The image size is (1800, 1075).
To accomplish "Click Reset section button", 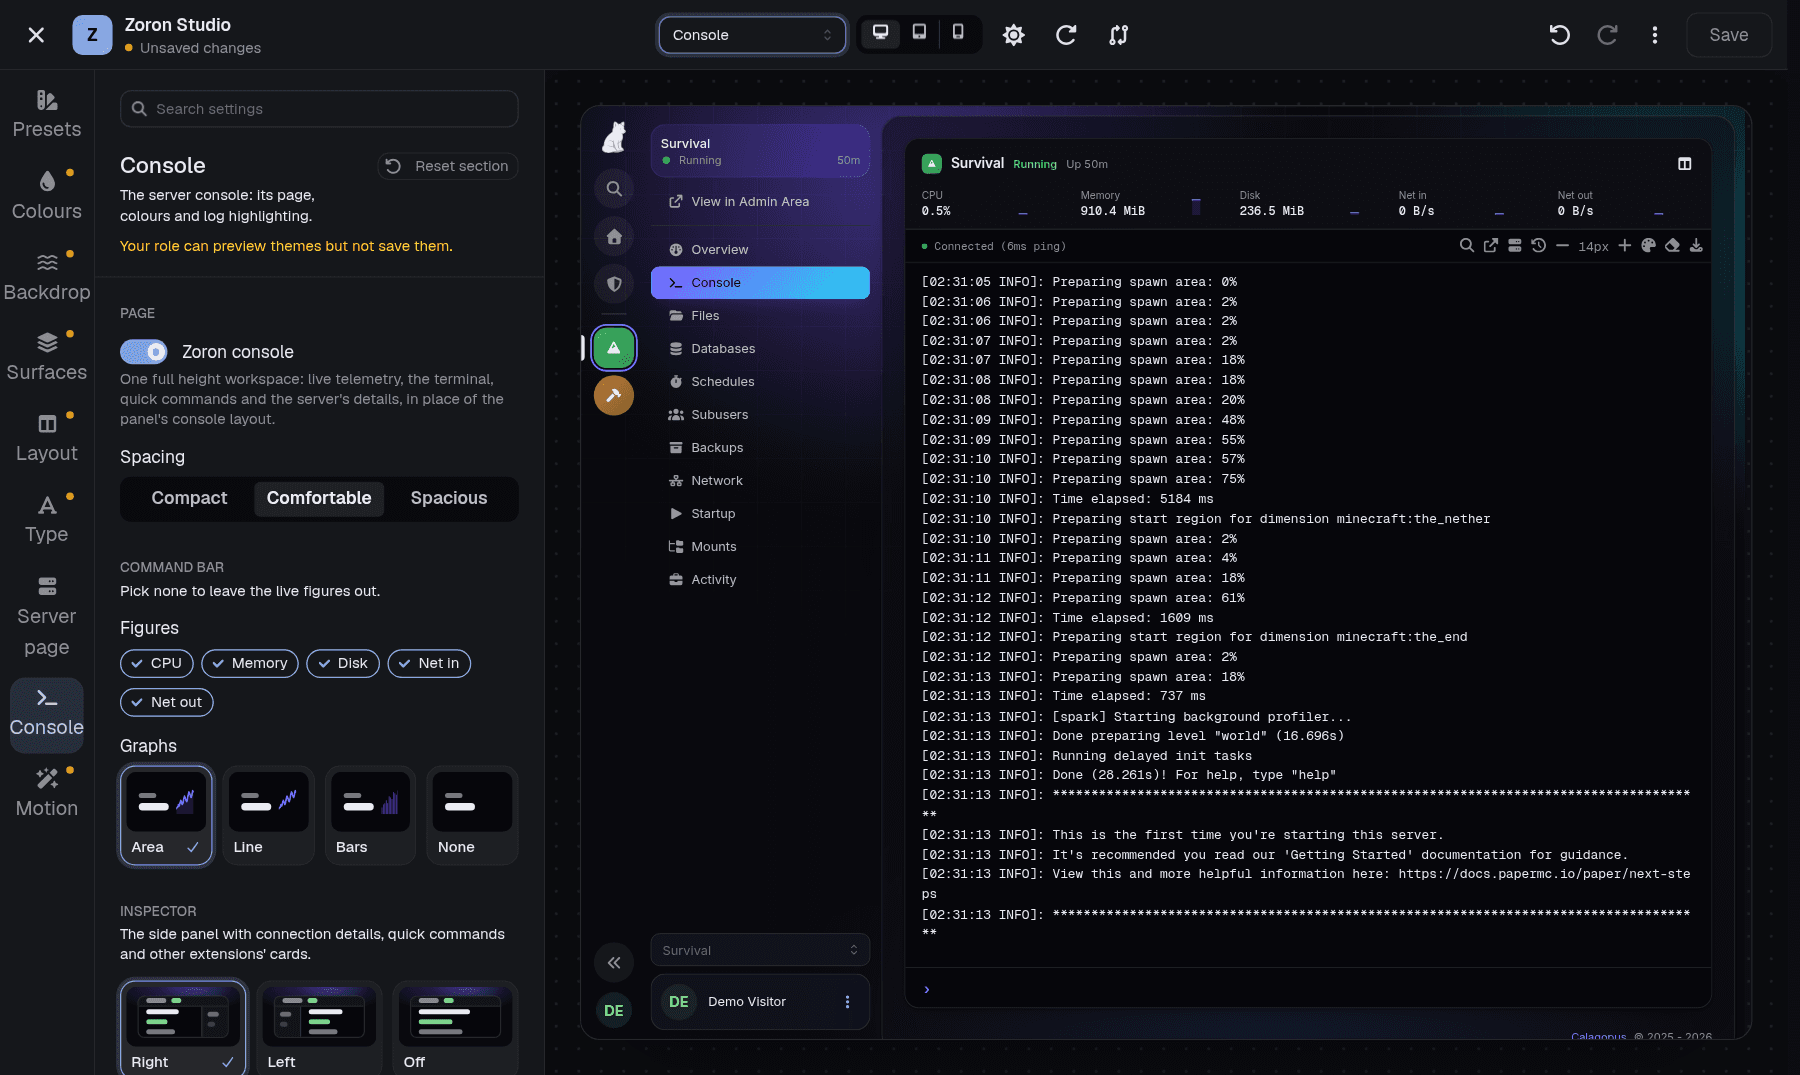I will click(x=448, y=166).
